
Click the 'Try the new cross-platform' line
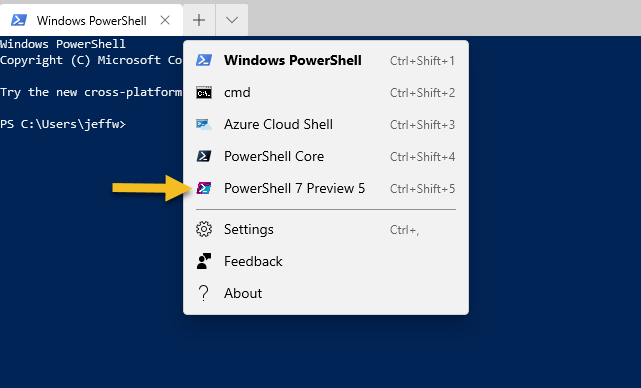click(91, 92)
